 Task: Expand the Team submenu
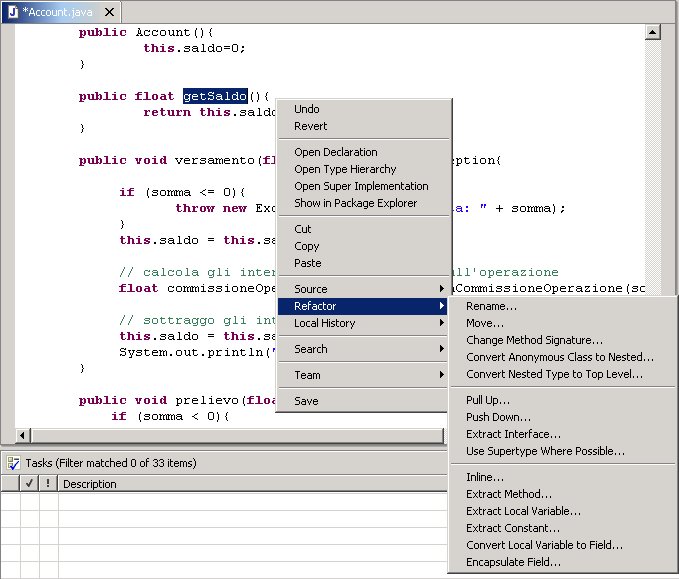pyautogui.click(x=362, y=375)
